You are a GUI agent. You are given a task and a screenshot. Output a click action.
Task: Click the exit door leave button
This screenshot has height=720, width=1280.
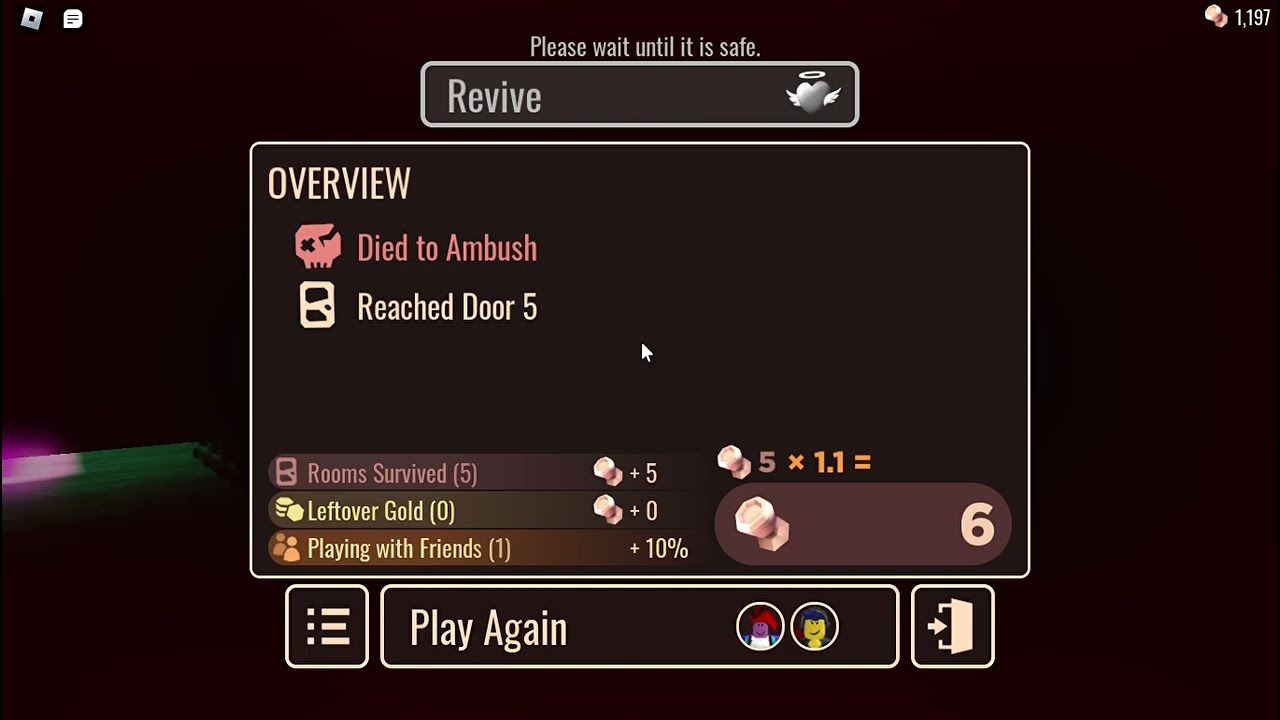[x=952, y=626]
